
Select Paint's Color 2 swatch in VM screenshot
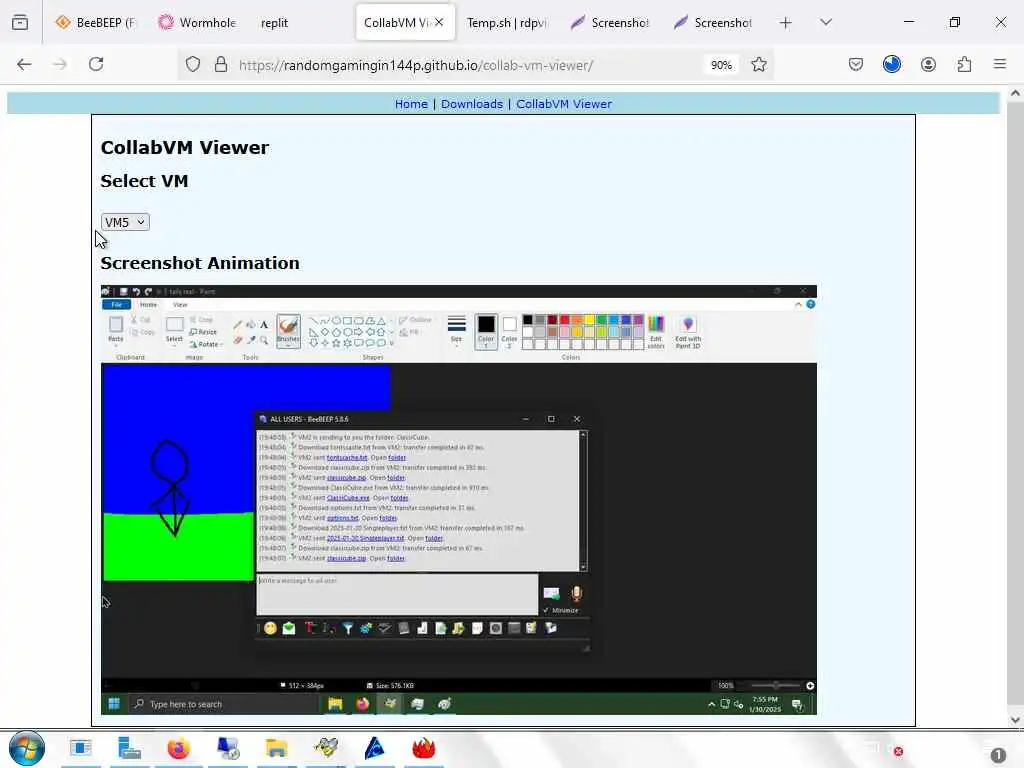coord(509,330)
